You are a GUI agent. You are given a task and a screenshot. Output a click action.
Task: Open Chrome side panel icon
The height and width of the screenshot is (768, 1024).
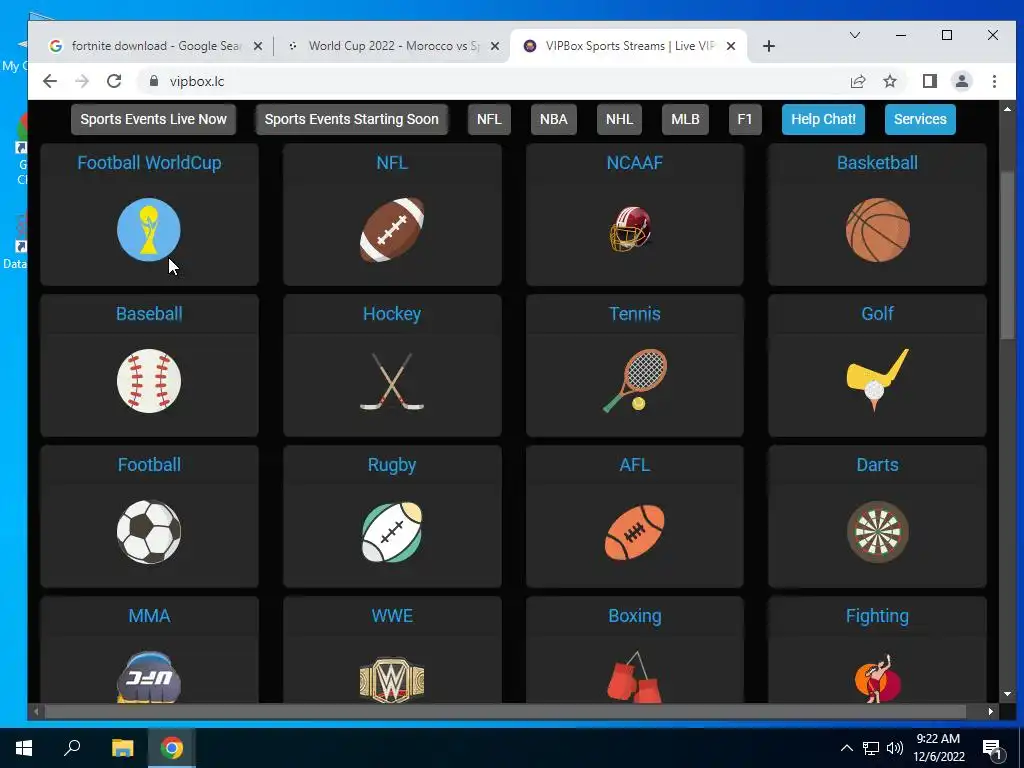pos(930,81)
